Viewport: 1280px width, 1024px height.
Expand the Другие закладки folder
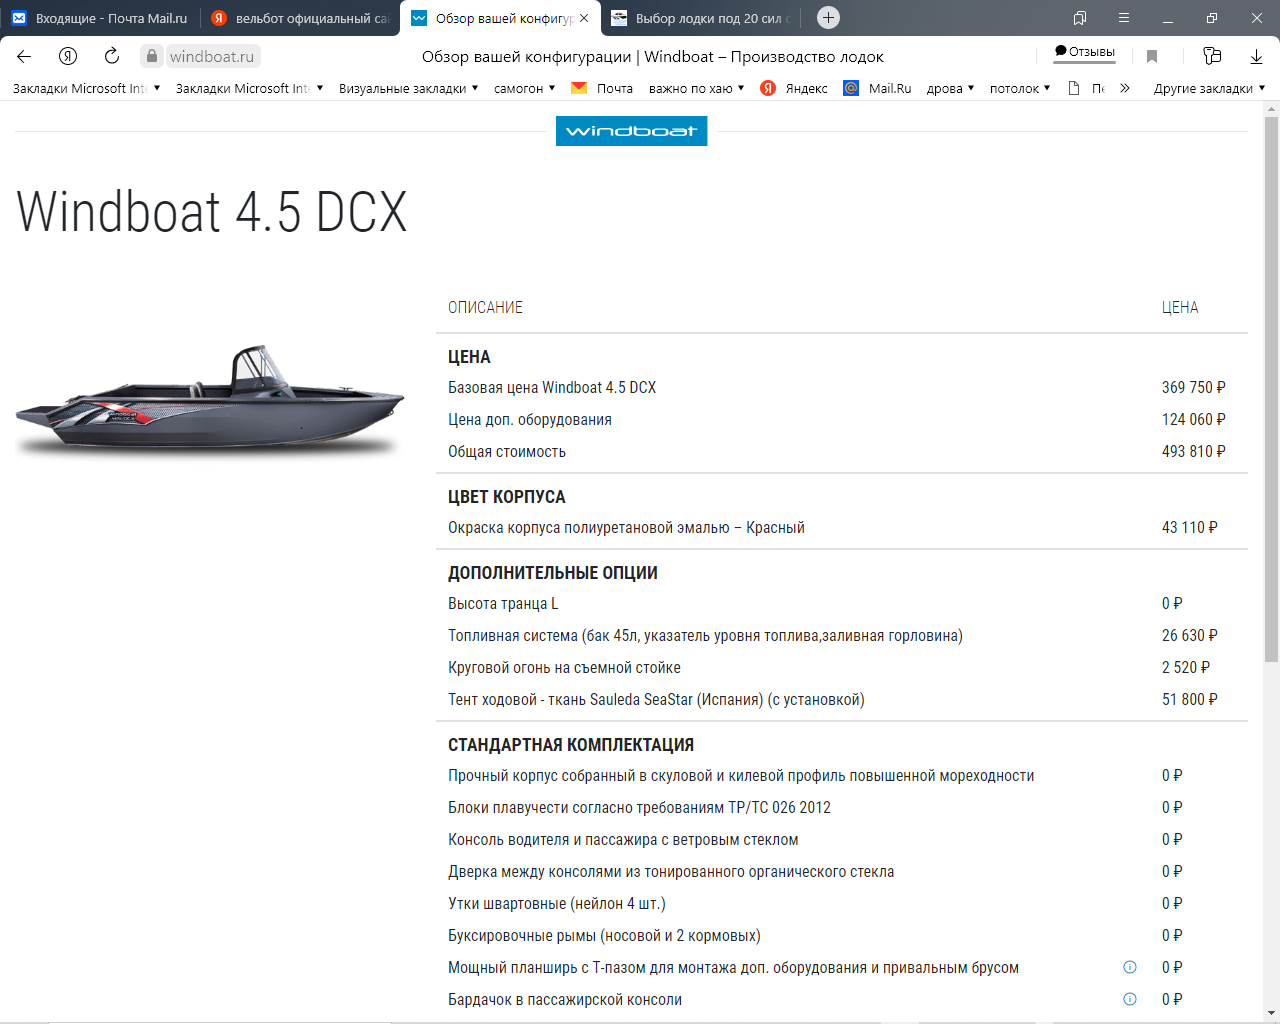pyautogui.click(x=1209, y=88)
